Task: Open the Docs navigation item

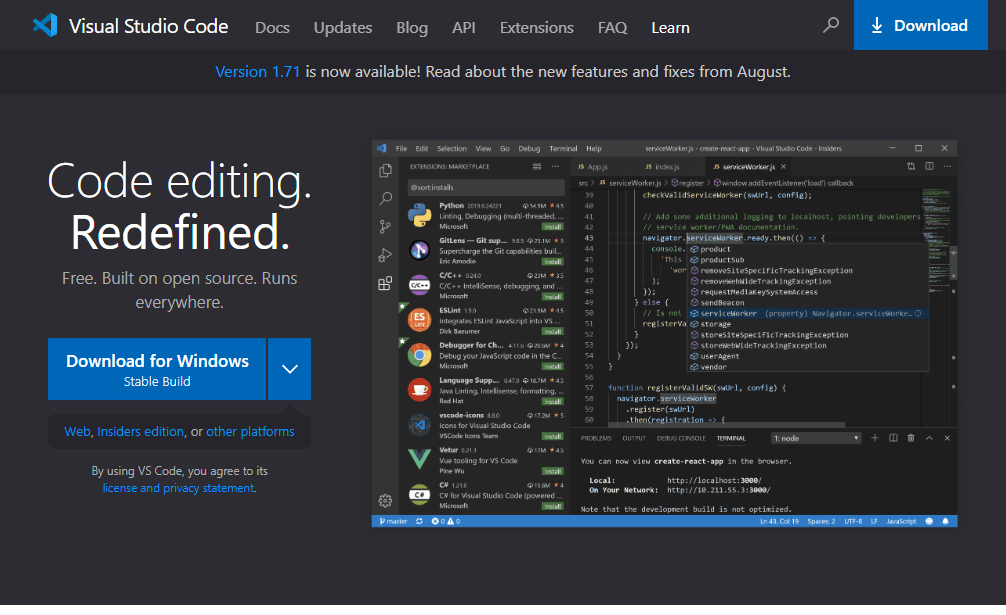Action: 272,28
